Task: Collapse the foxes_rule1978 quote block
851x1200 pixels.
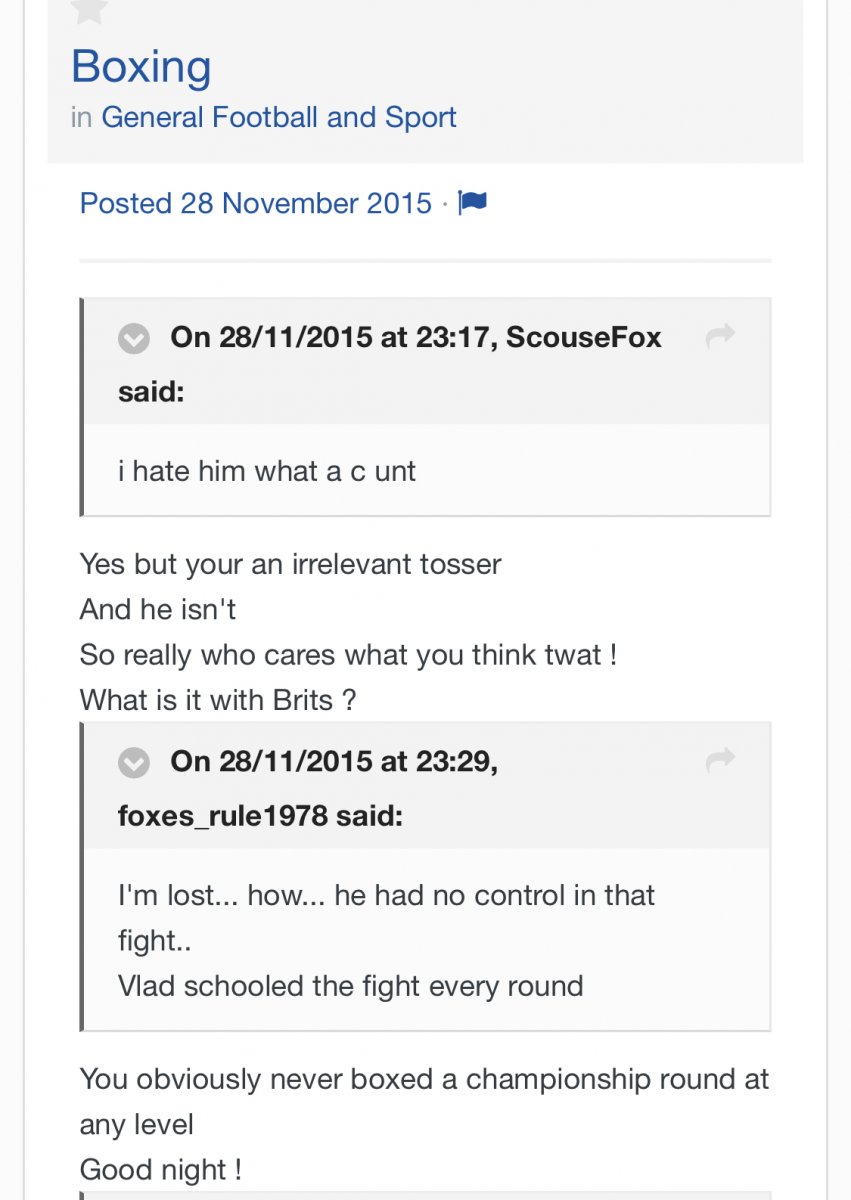Action: [134, 763]
